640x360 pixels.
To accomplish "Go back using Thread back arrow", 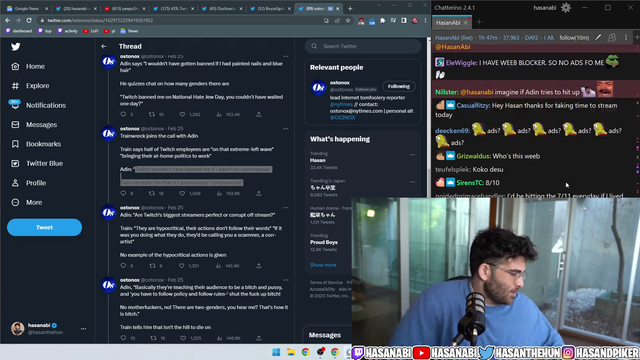I will [x=104, y=47].
